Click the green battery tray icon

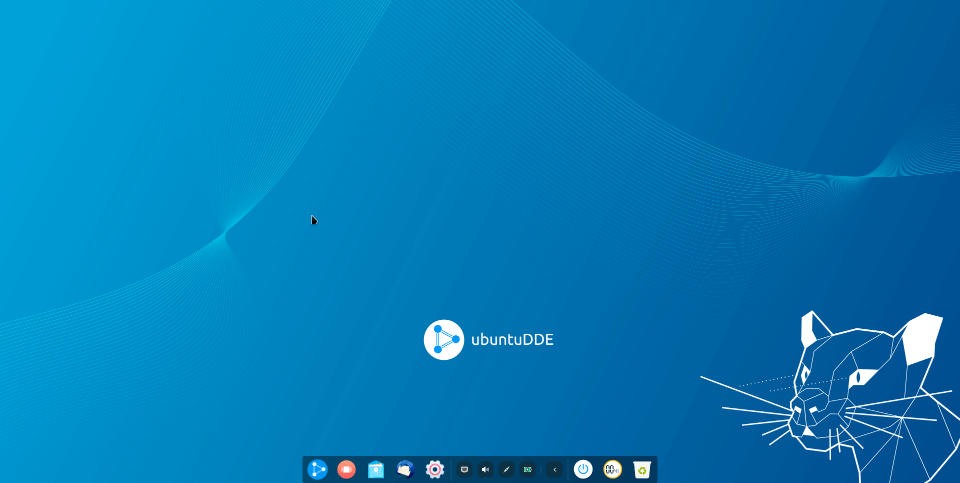click(527, 470)
